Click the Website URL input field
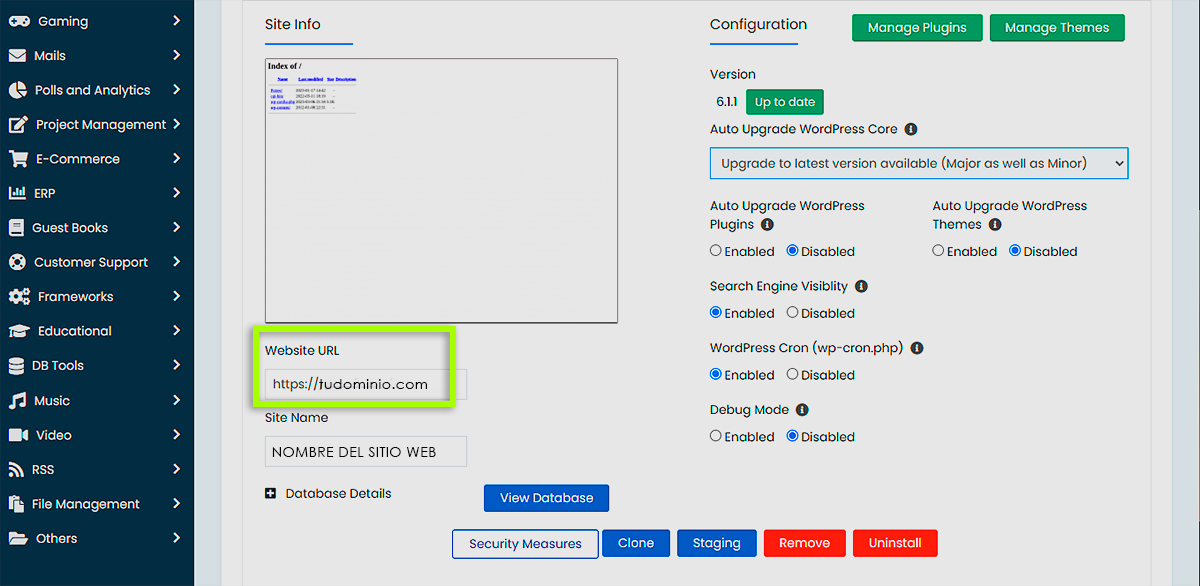Screen dimensions: 1200x586 point(365,384)
